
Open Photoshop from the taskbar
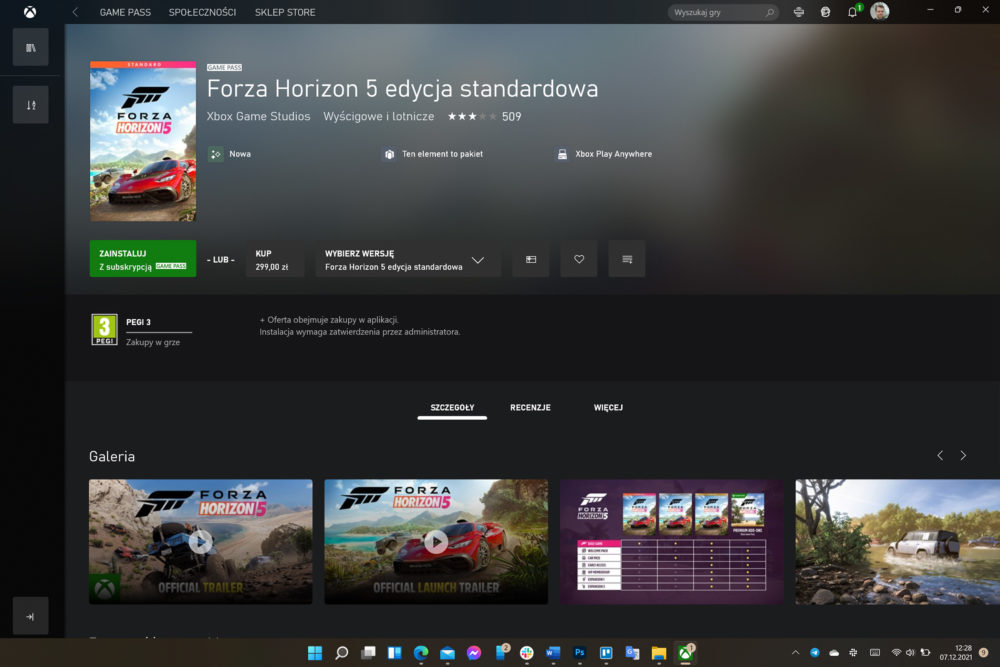pos(579,652)
